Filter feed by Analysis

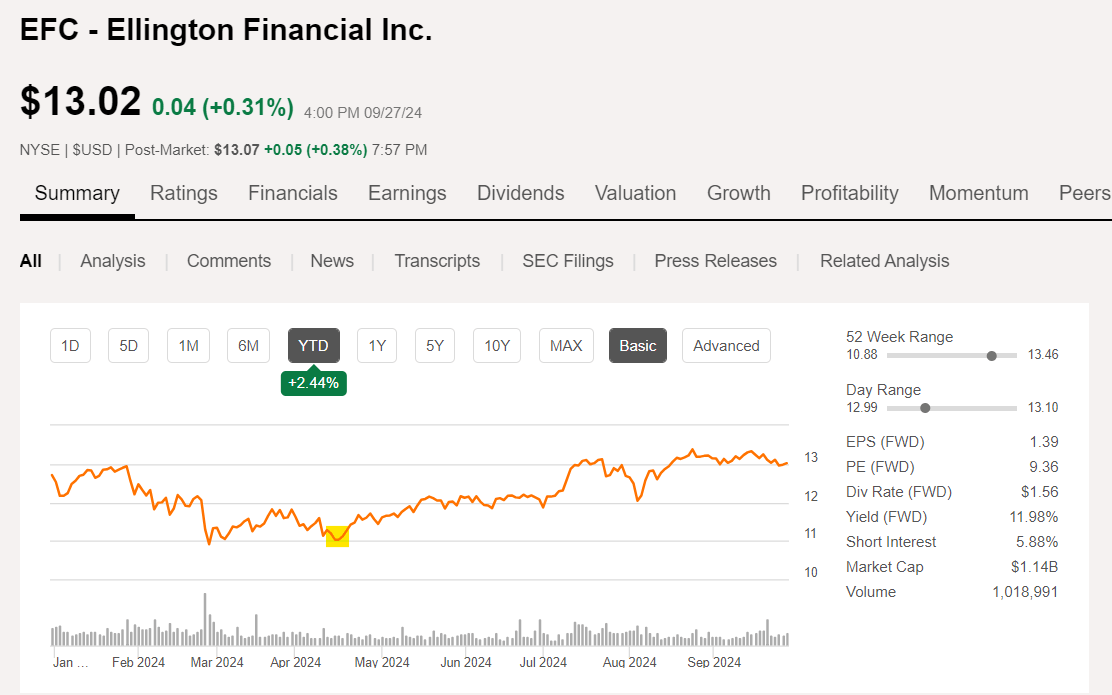point(113,261)
